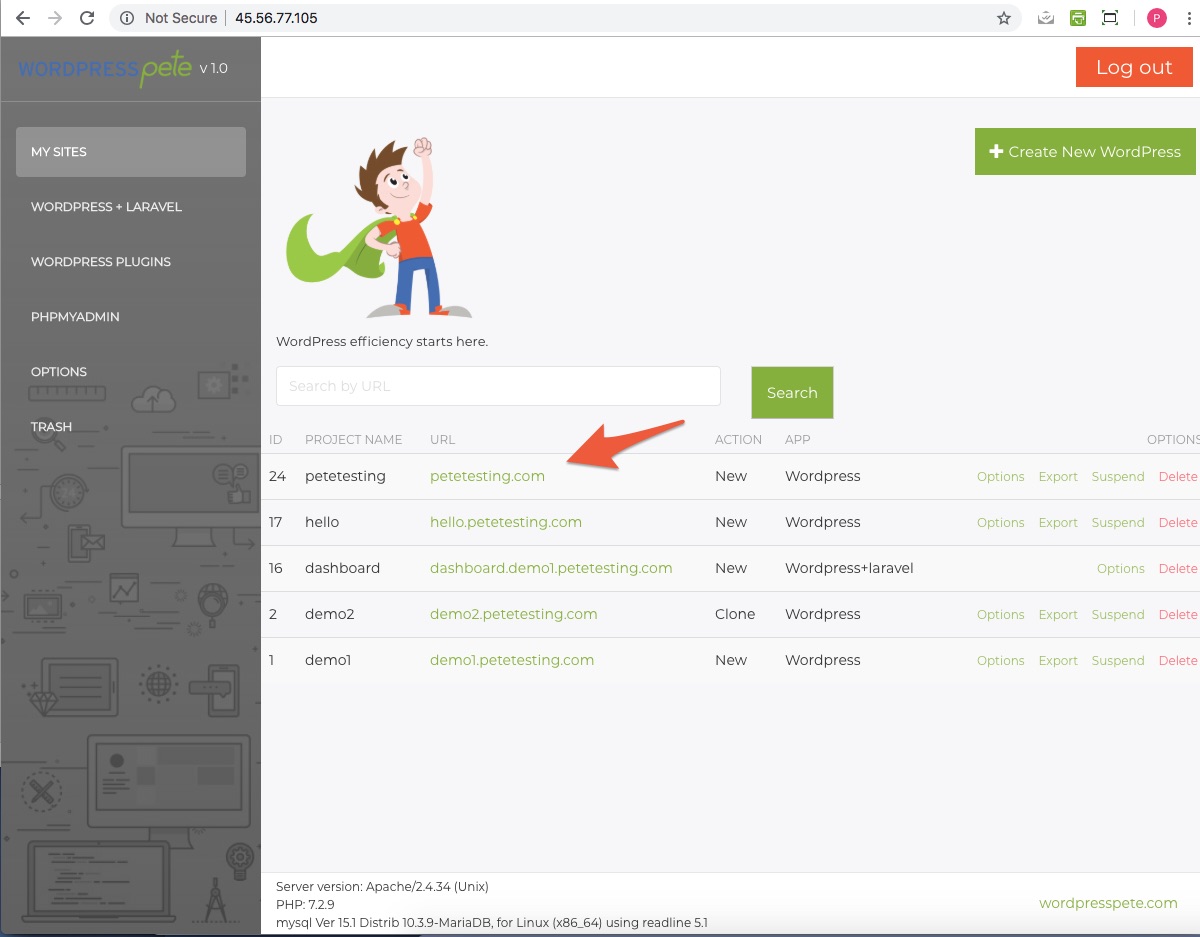Suspend the hello site
The width and height of the screenshot is (1200, 937).
tap(1118, 523)
